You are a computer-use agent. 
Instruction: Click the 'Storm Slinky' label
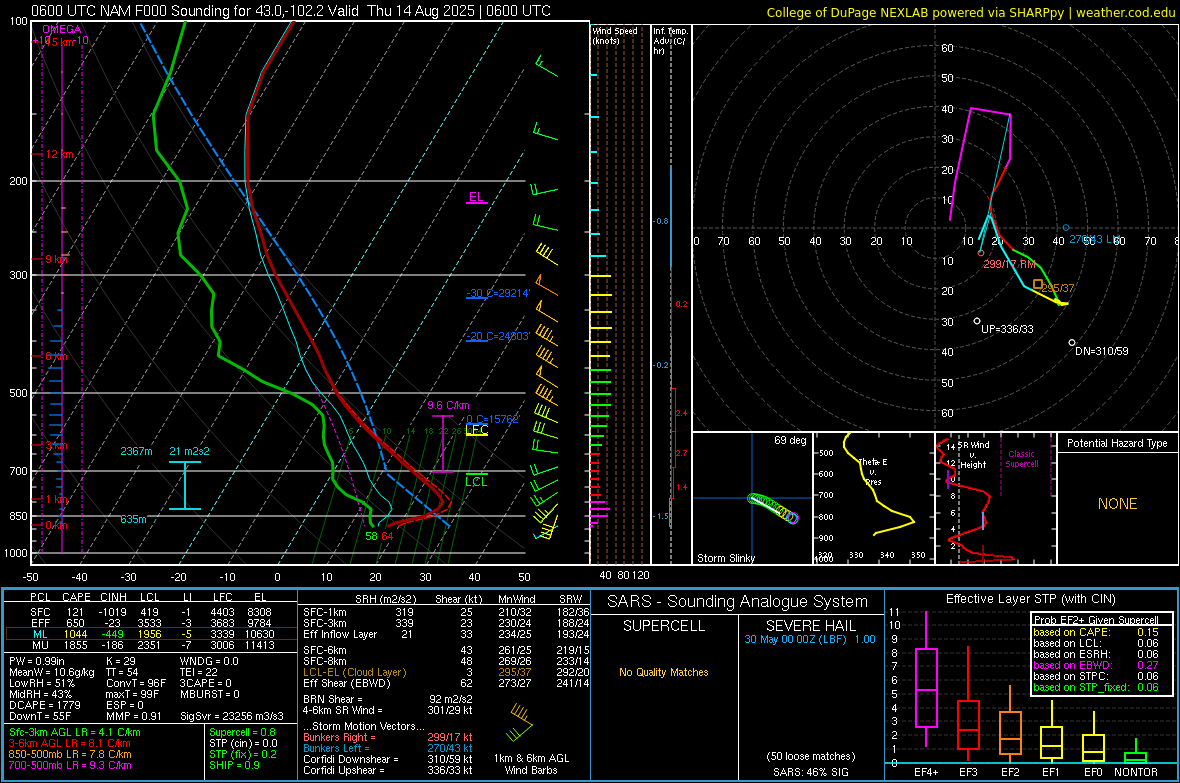click(x=725, y=558)
